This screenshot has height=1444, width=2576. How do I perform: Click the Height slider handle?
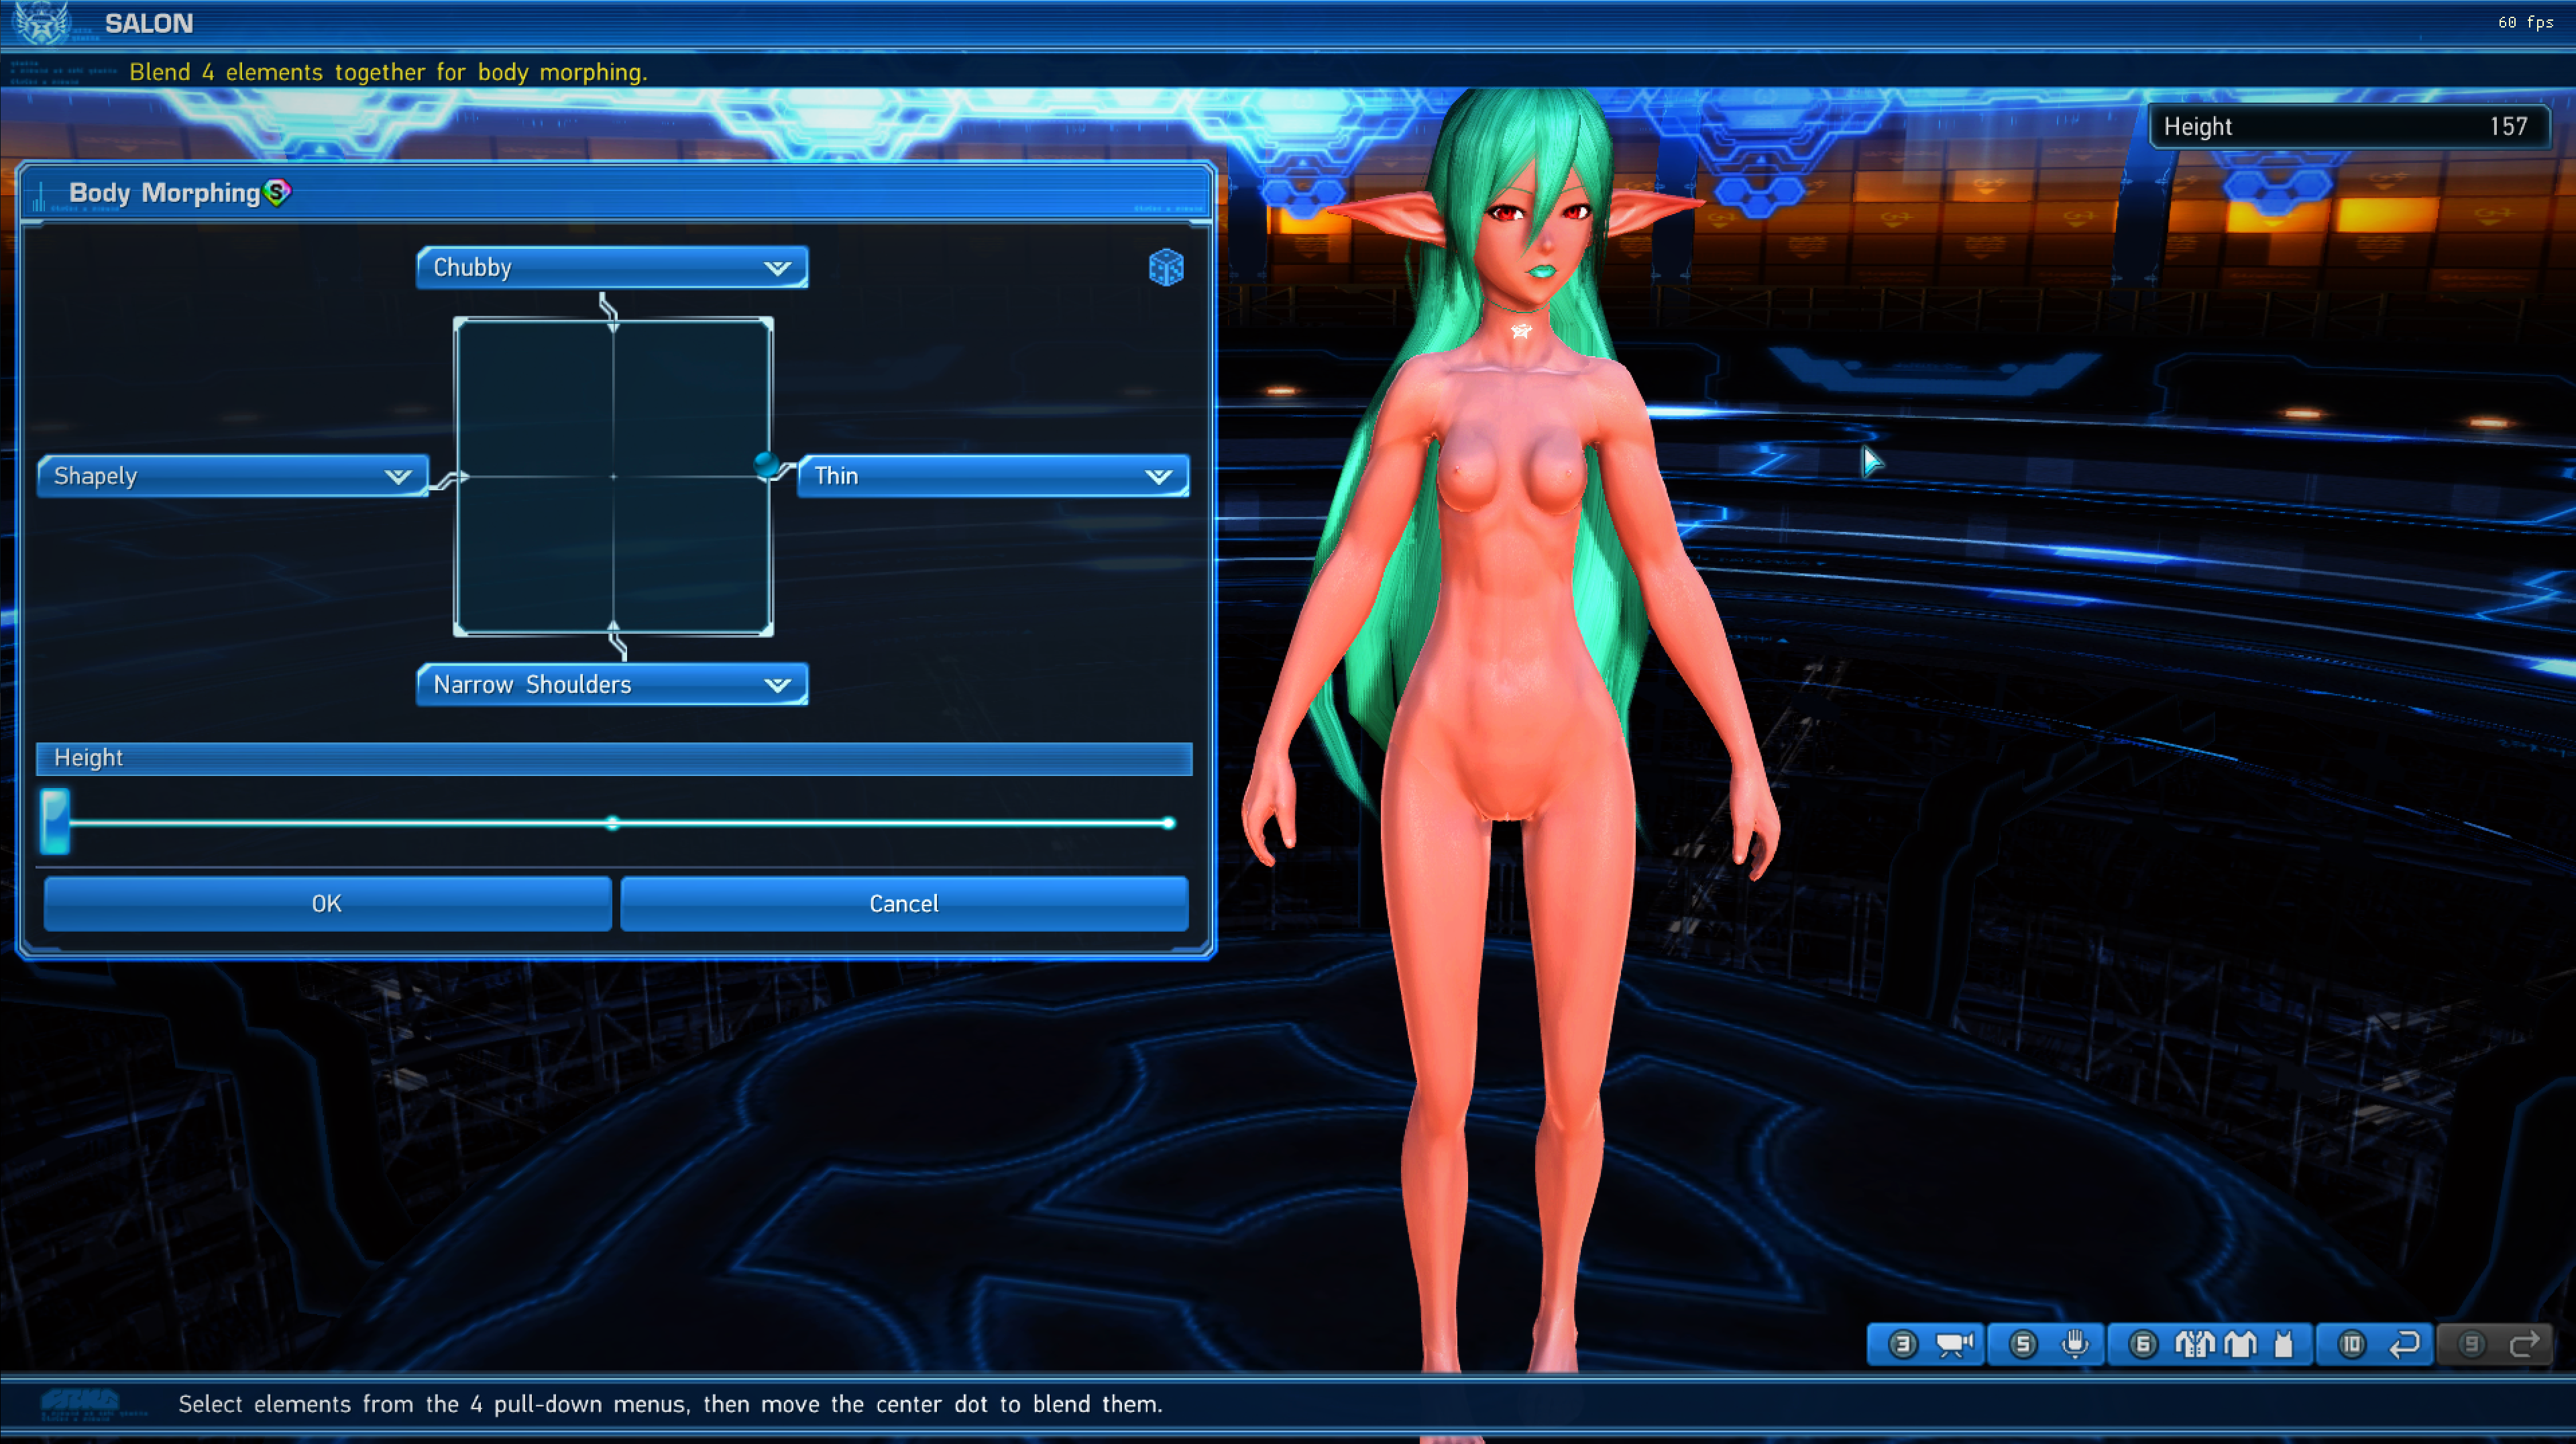55,821
